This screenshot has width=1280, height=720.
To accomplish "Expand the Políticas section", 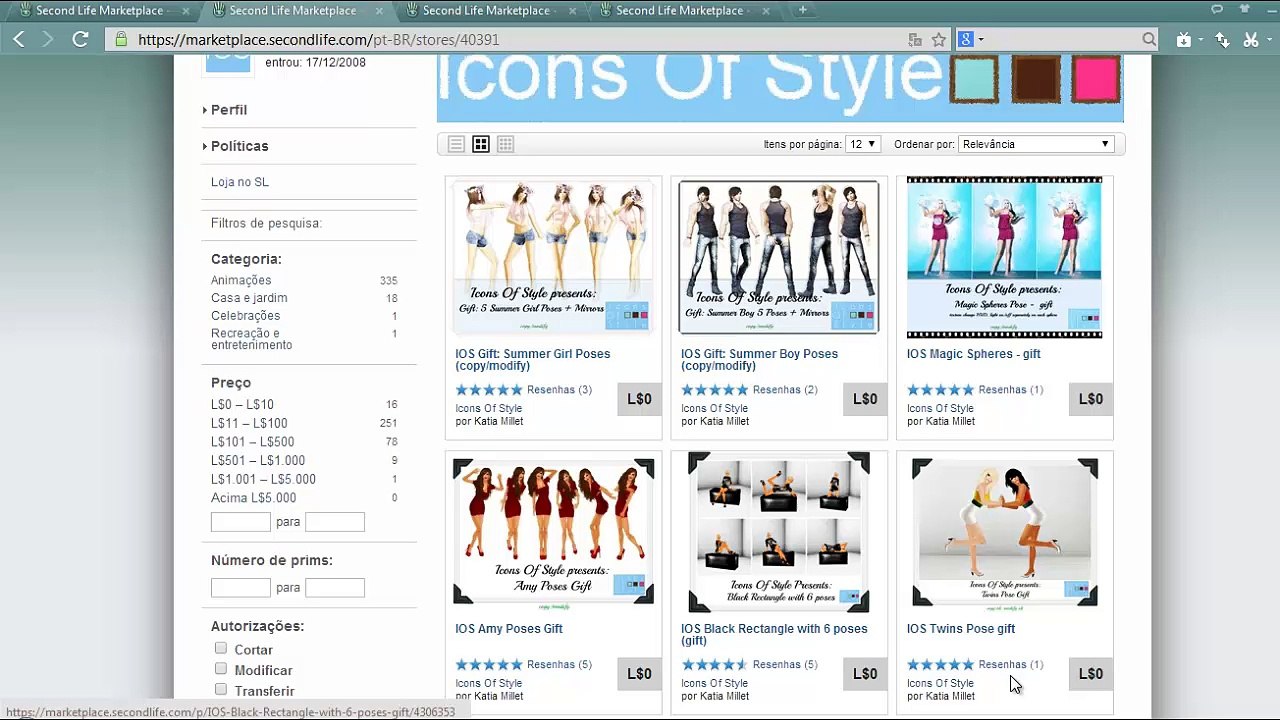I will coord(239,146).
